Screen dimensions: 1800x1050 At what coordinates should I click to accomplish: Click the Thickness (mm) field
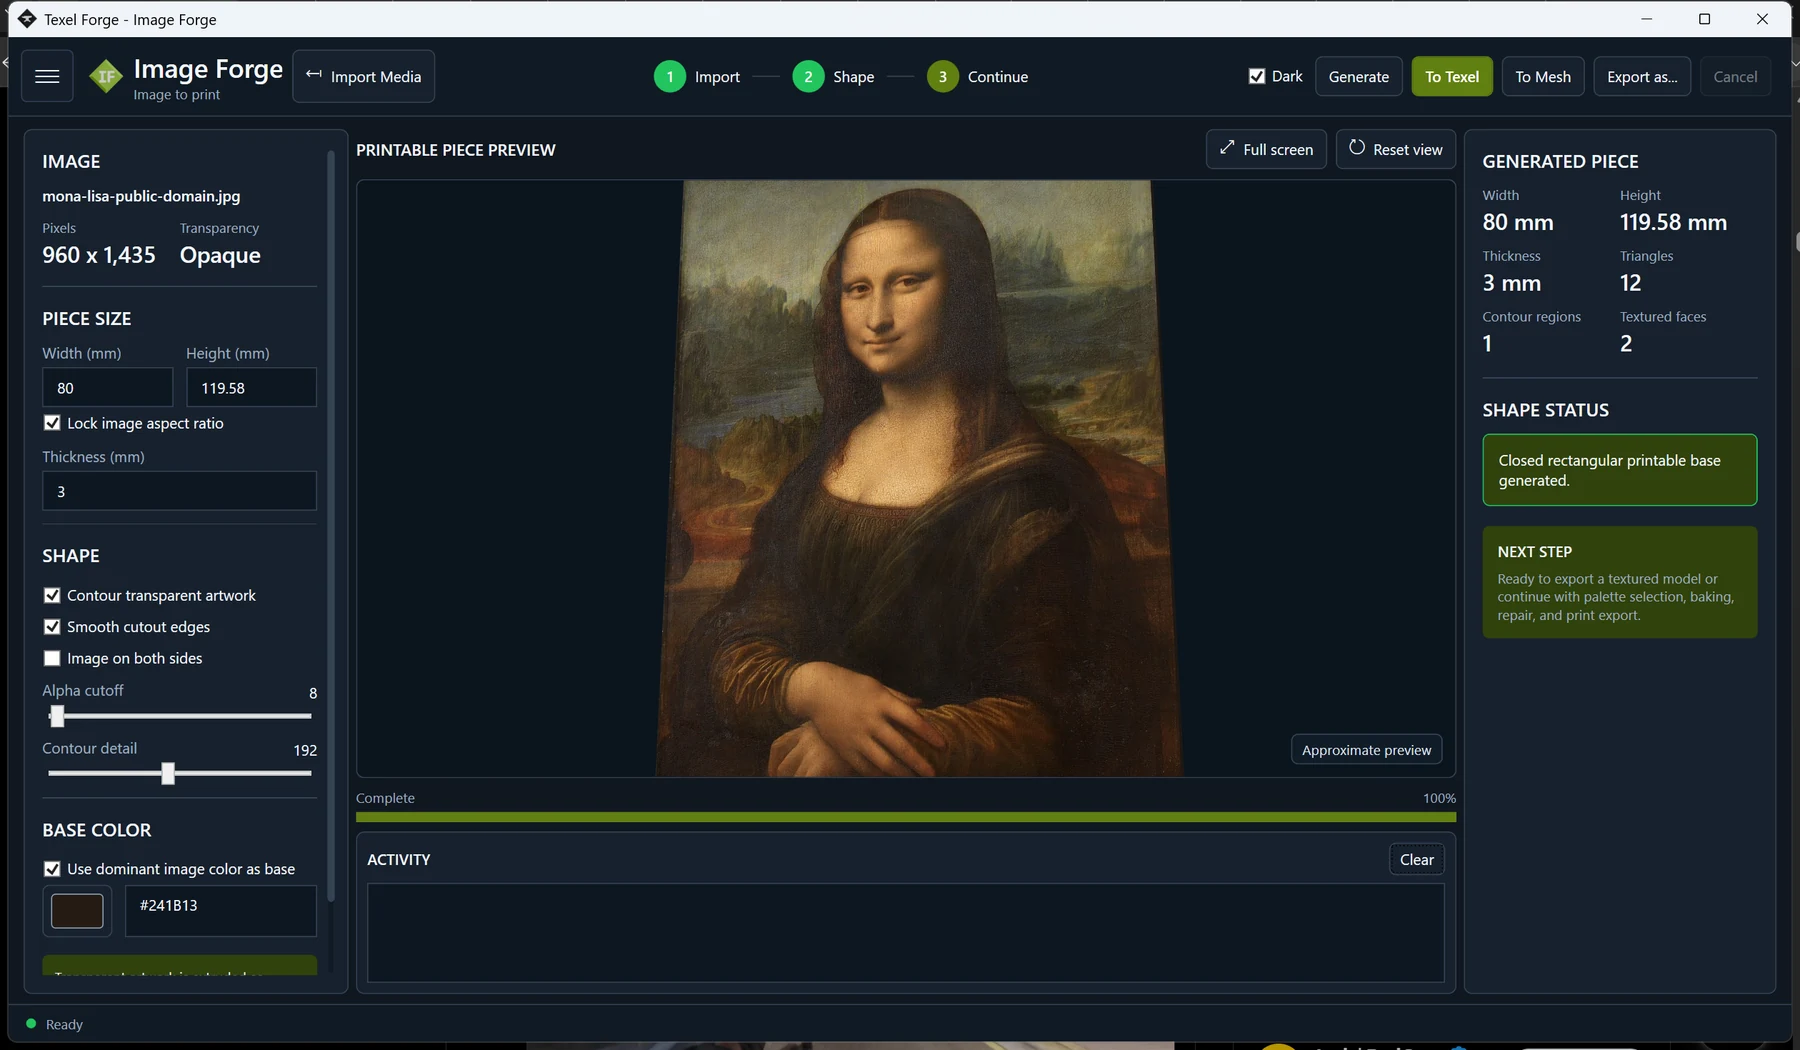(179, 491)
